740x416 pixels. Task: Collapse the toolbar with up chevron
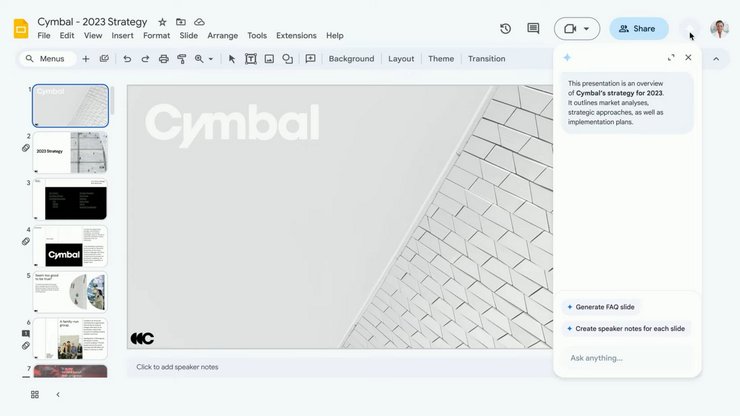coord(716,59)
